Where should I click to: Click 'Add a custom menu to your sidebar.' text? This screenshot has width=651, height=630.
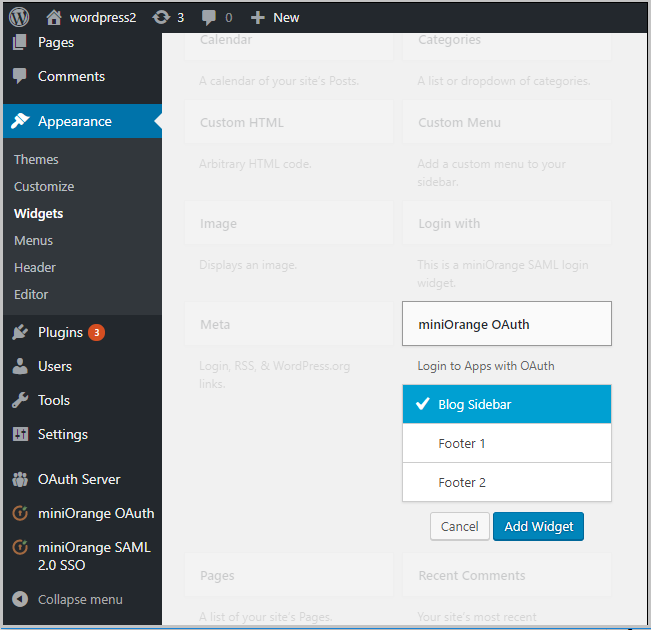pyautogui.click(x=492, y=173)
